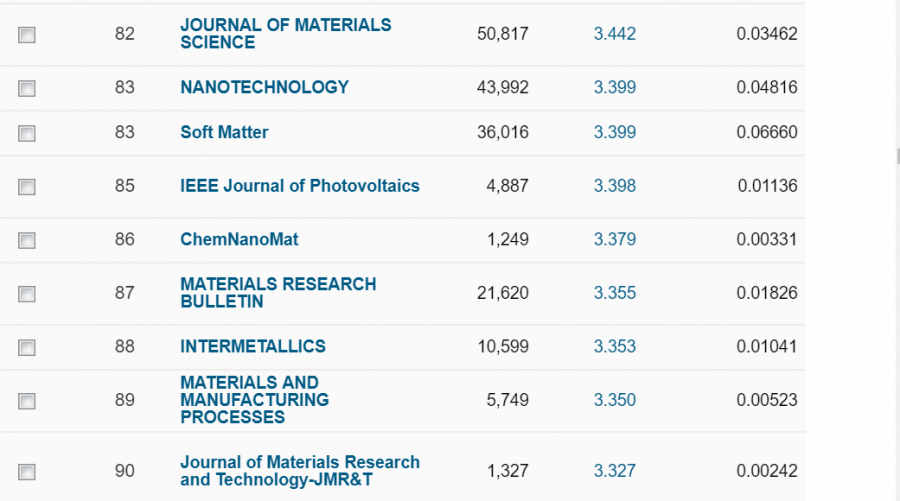
Task: Open Materials and Manufacturing Processes link
Action: click(254, 399)
